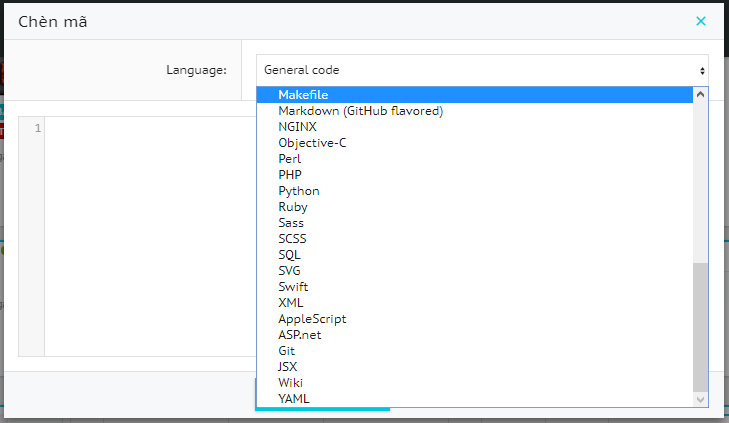
Task: Select Python as code language
Action: [x=299, y=191]
